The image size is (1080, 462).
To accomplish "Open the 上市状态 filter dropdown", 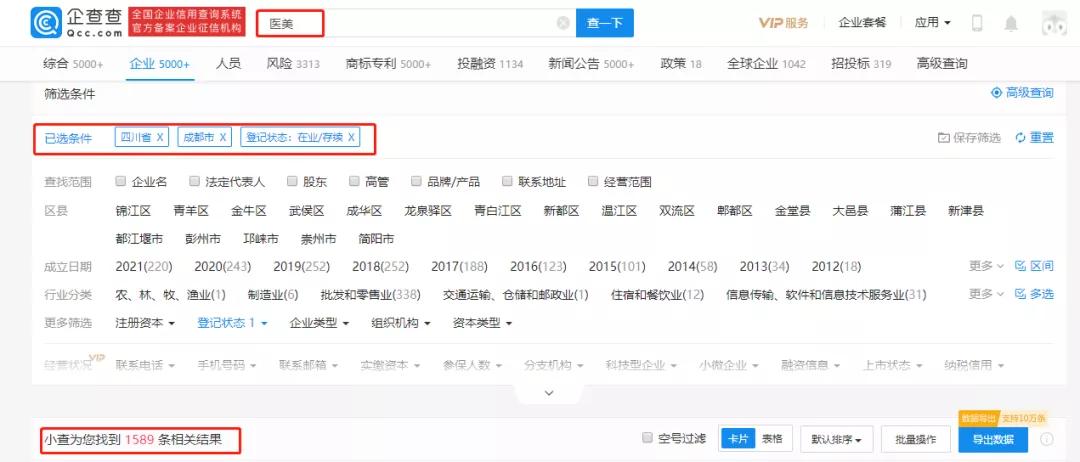I will coord(894,365).
